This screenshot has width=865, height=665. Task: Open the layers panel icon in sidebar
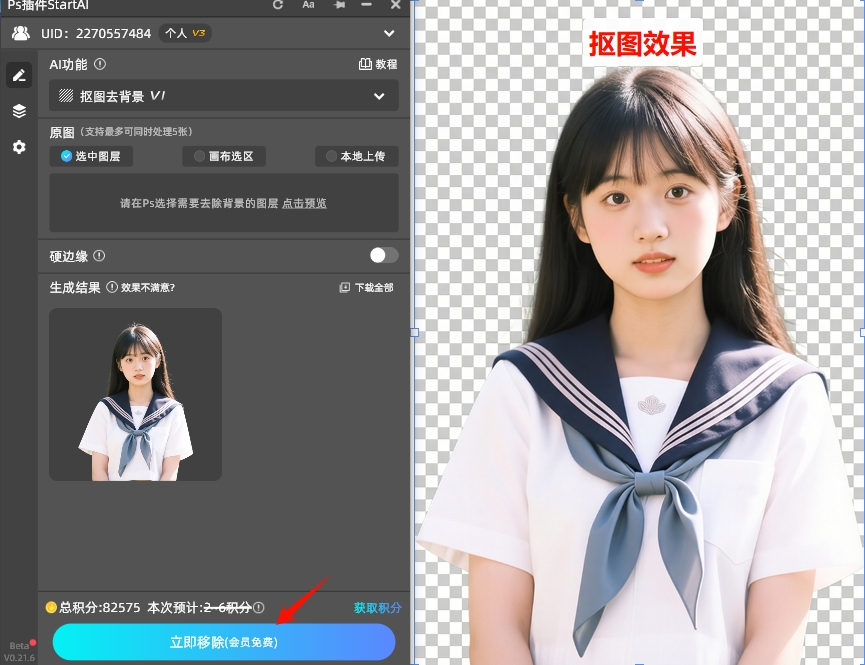(x=19, y=111)
